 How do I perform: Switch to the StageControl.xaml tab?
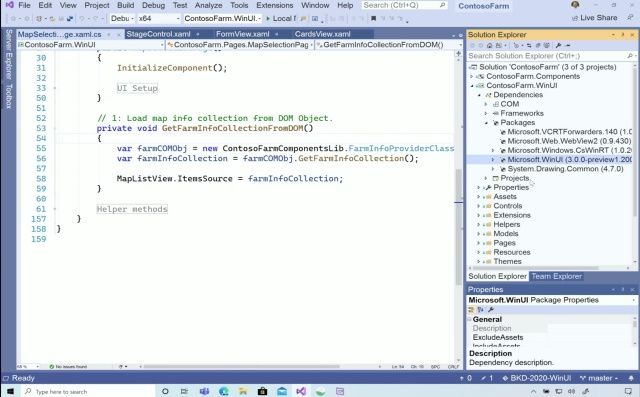[x=158, y=34]
